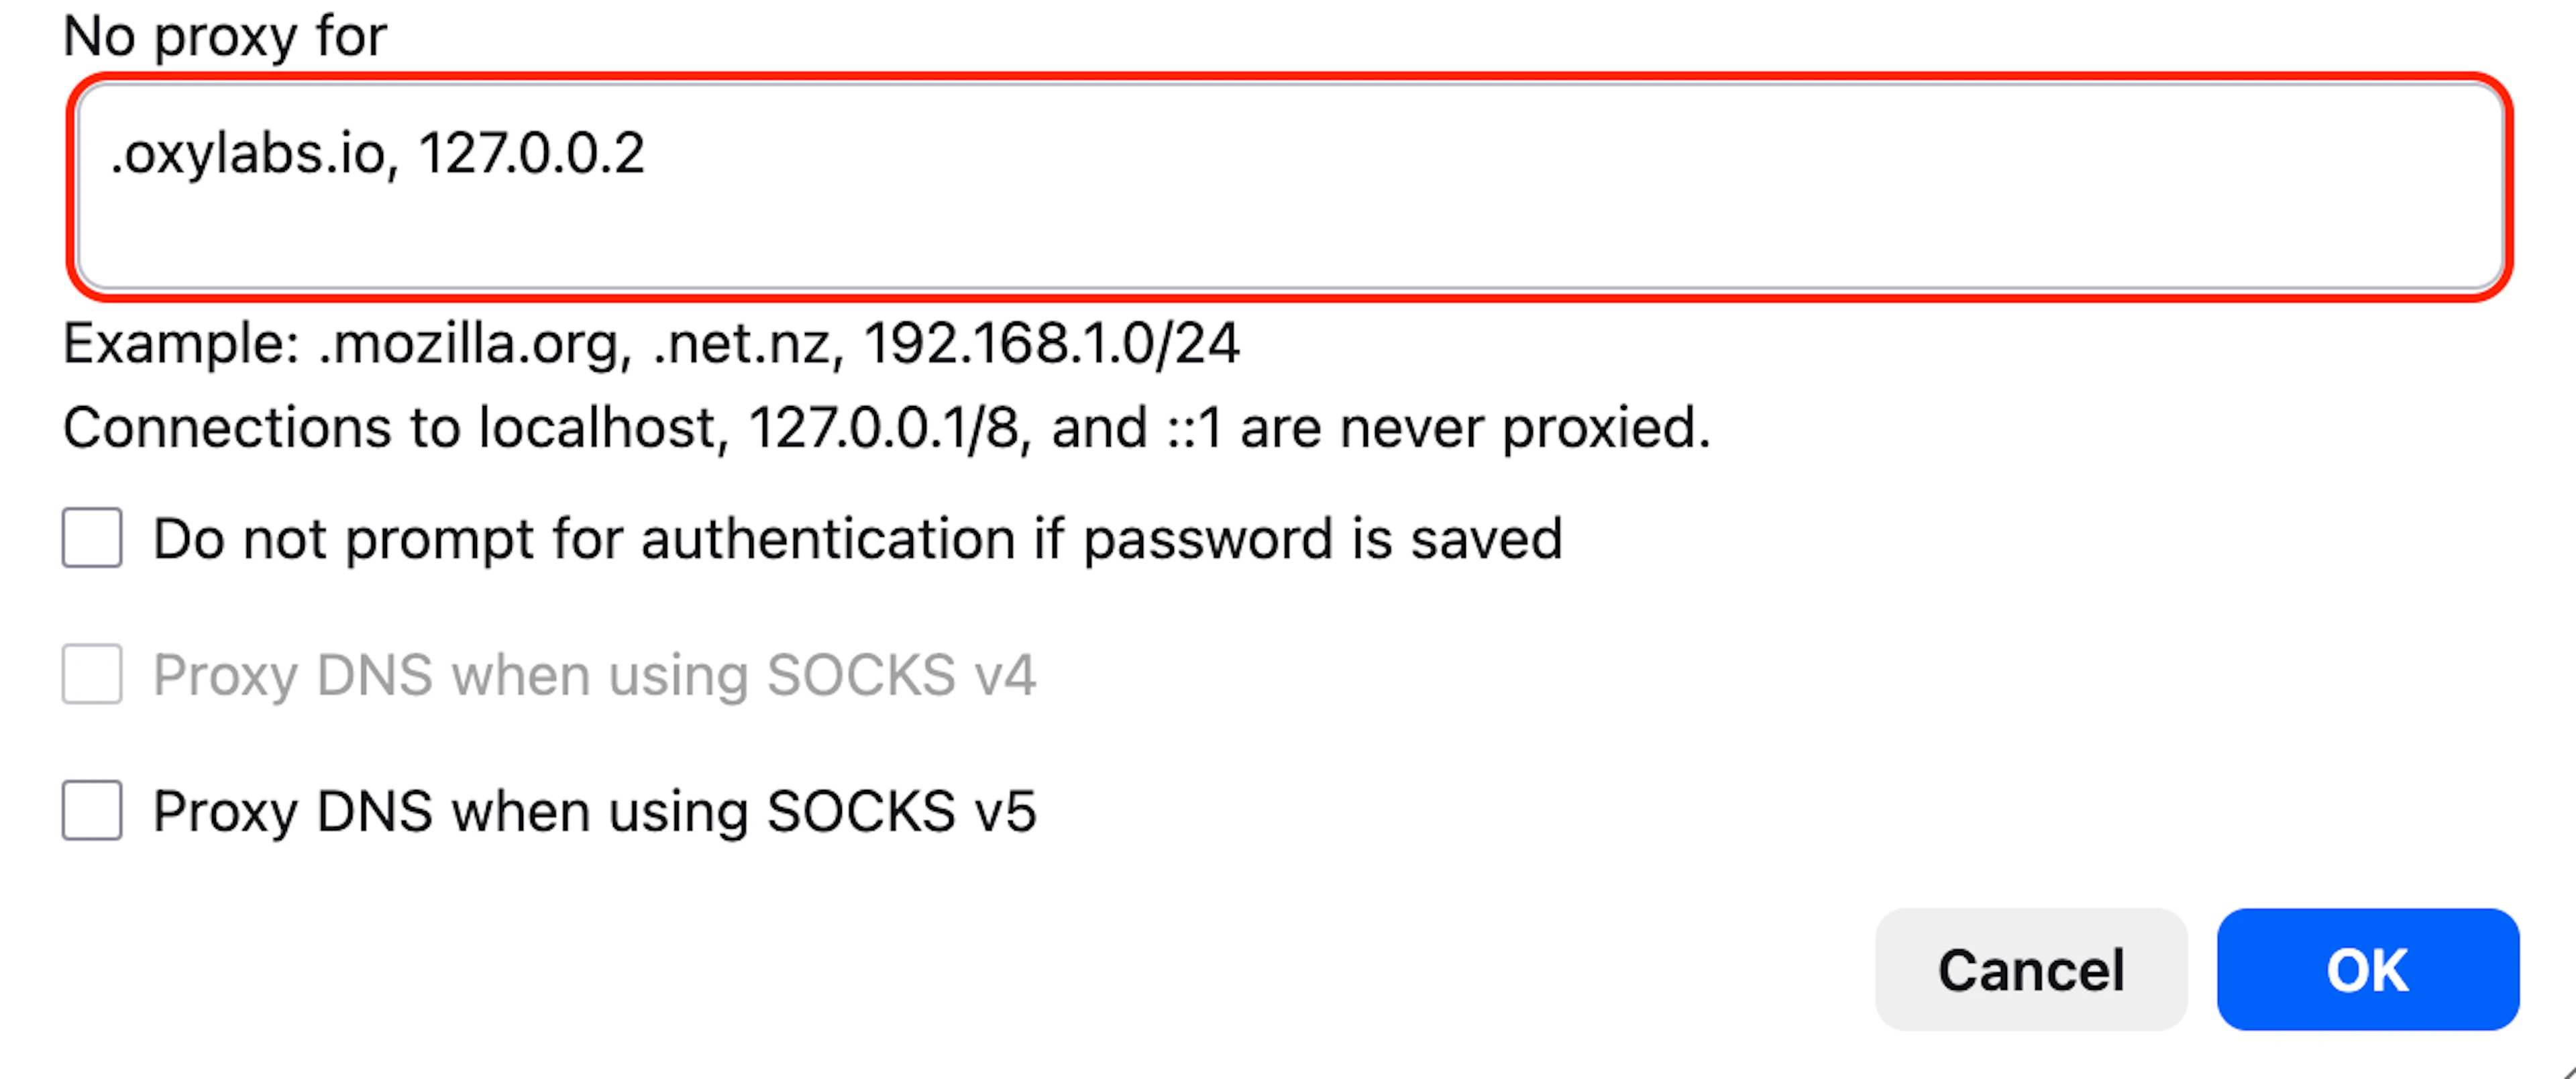Click the ".mozilla.org" example text
The image size is (2576, 1079).
[x=475, y=344]
